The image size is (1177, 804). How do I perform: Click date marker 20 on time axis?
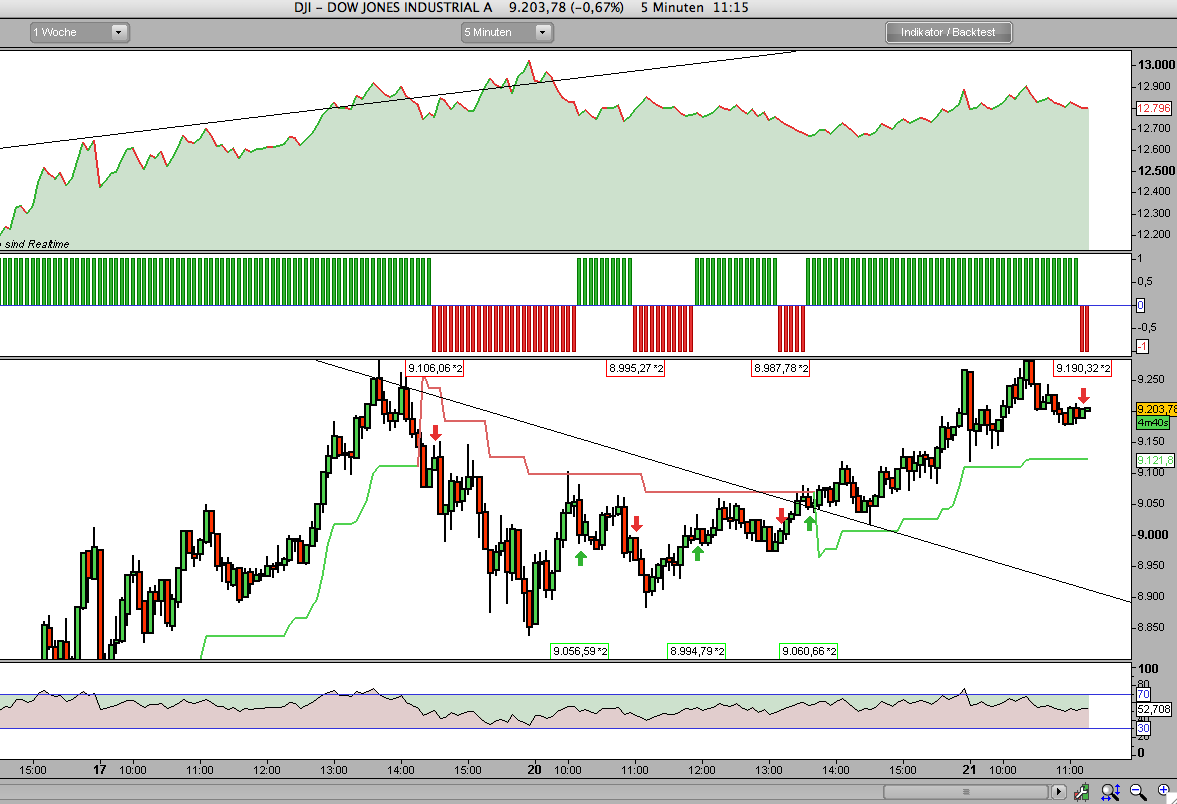(534, 769)
